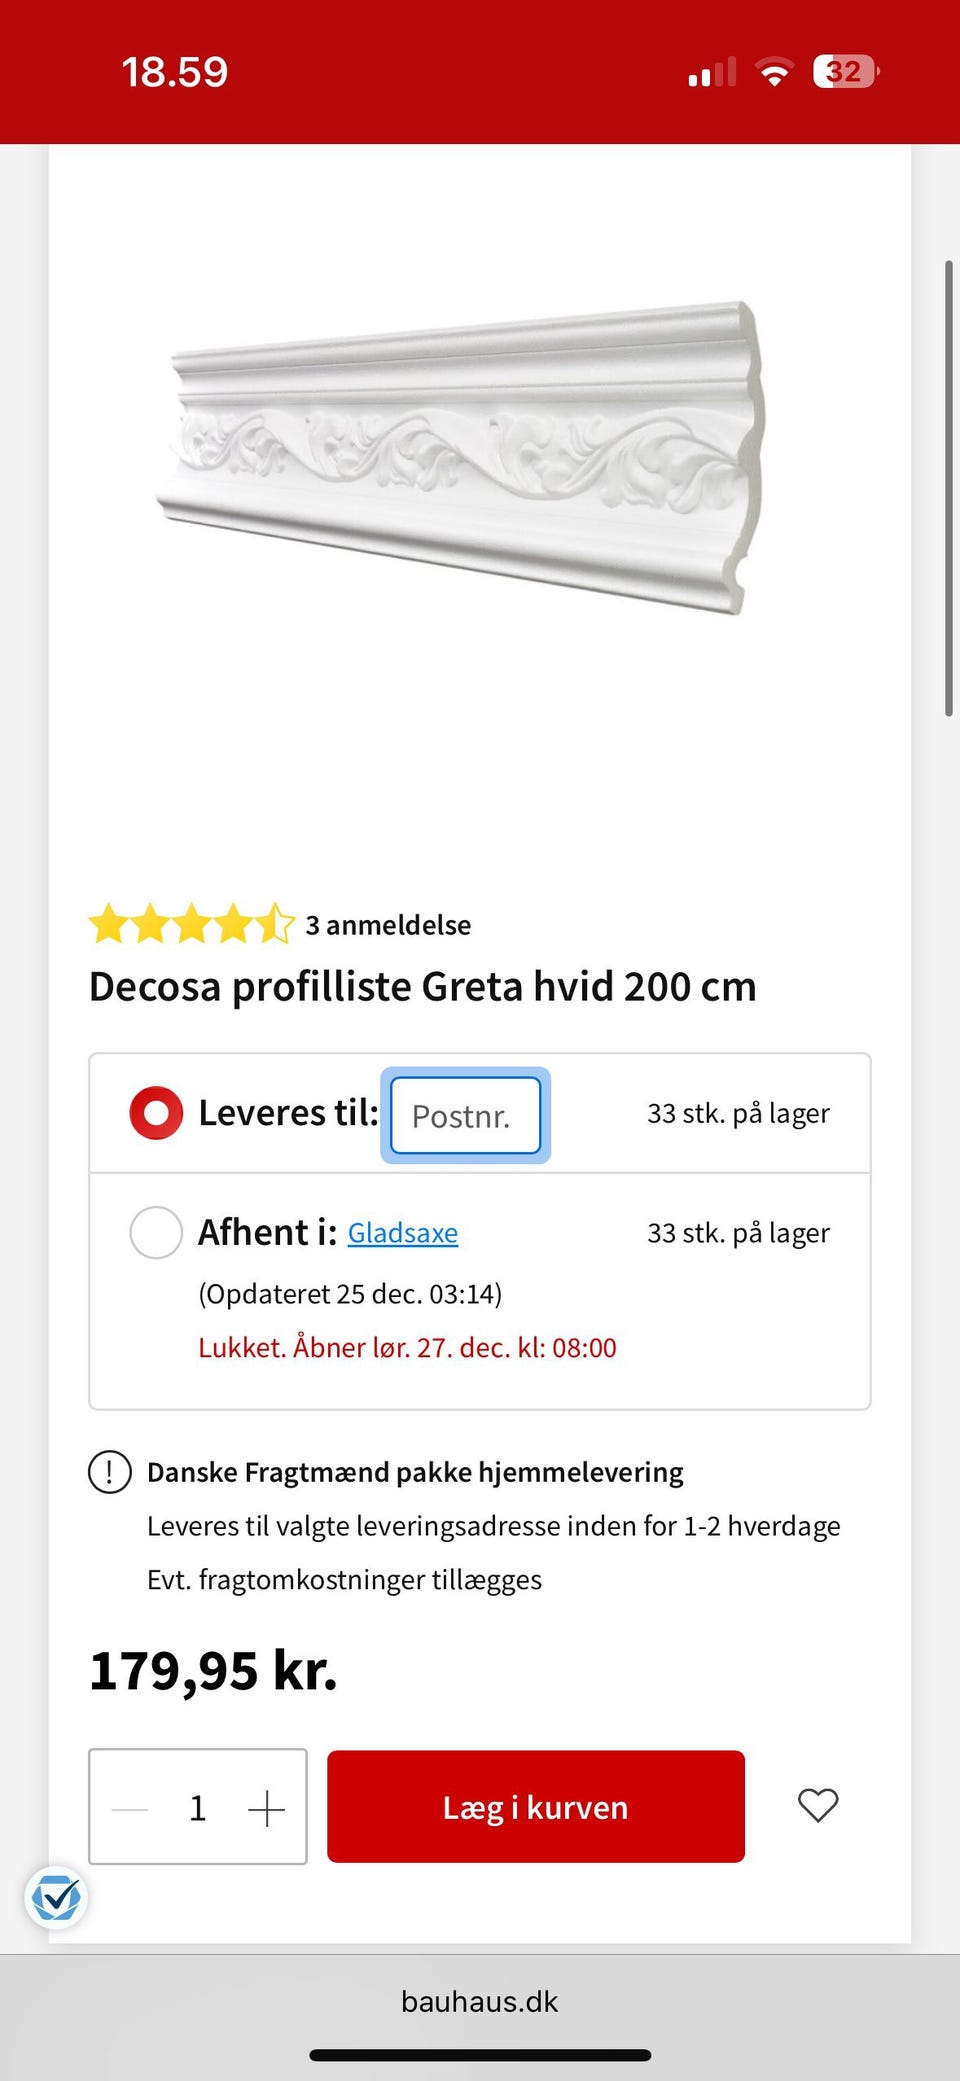Tap the cellular signal bars icon
This screenshot has width=960, height=2081.
click(x=712, y=72)
